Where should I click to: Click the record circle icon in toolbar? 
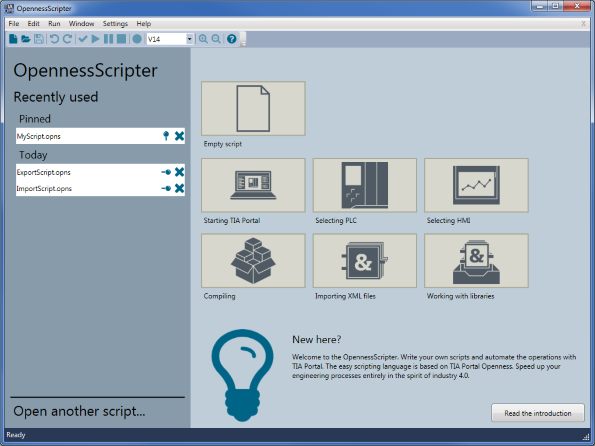pyautogui.click(x=137, y=39)
